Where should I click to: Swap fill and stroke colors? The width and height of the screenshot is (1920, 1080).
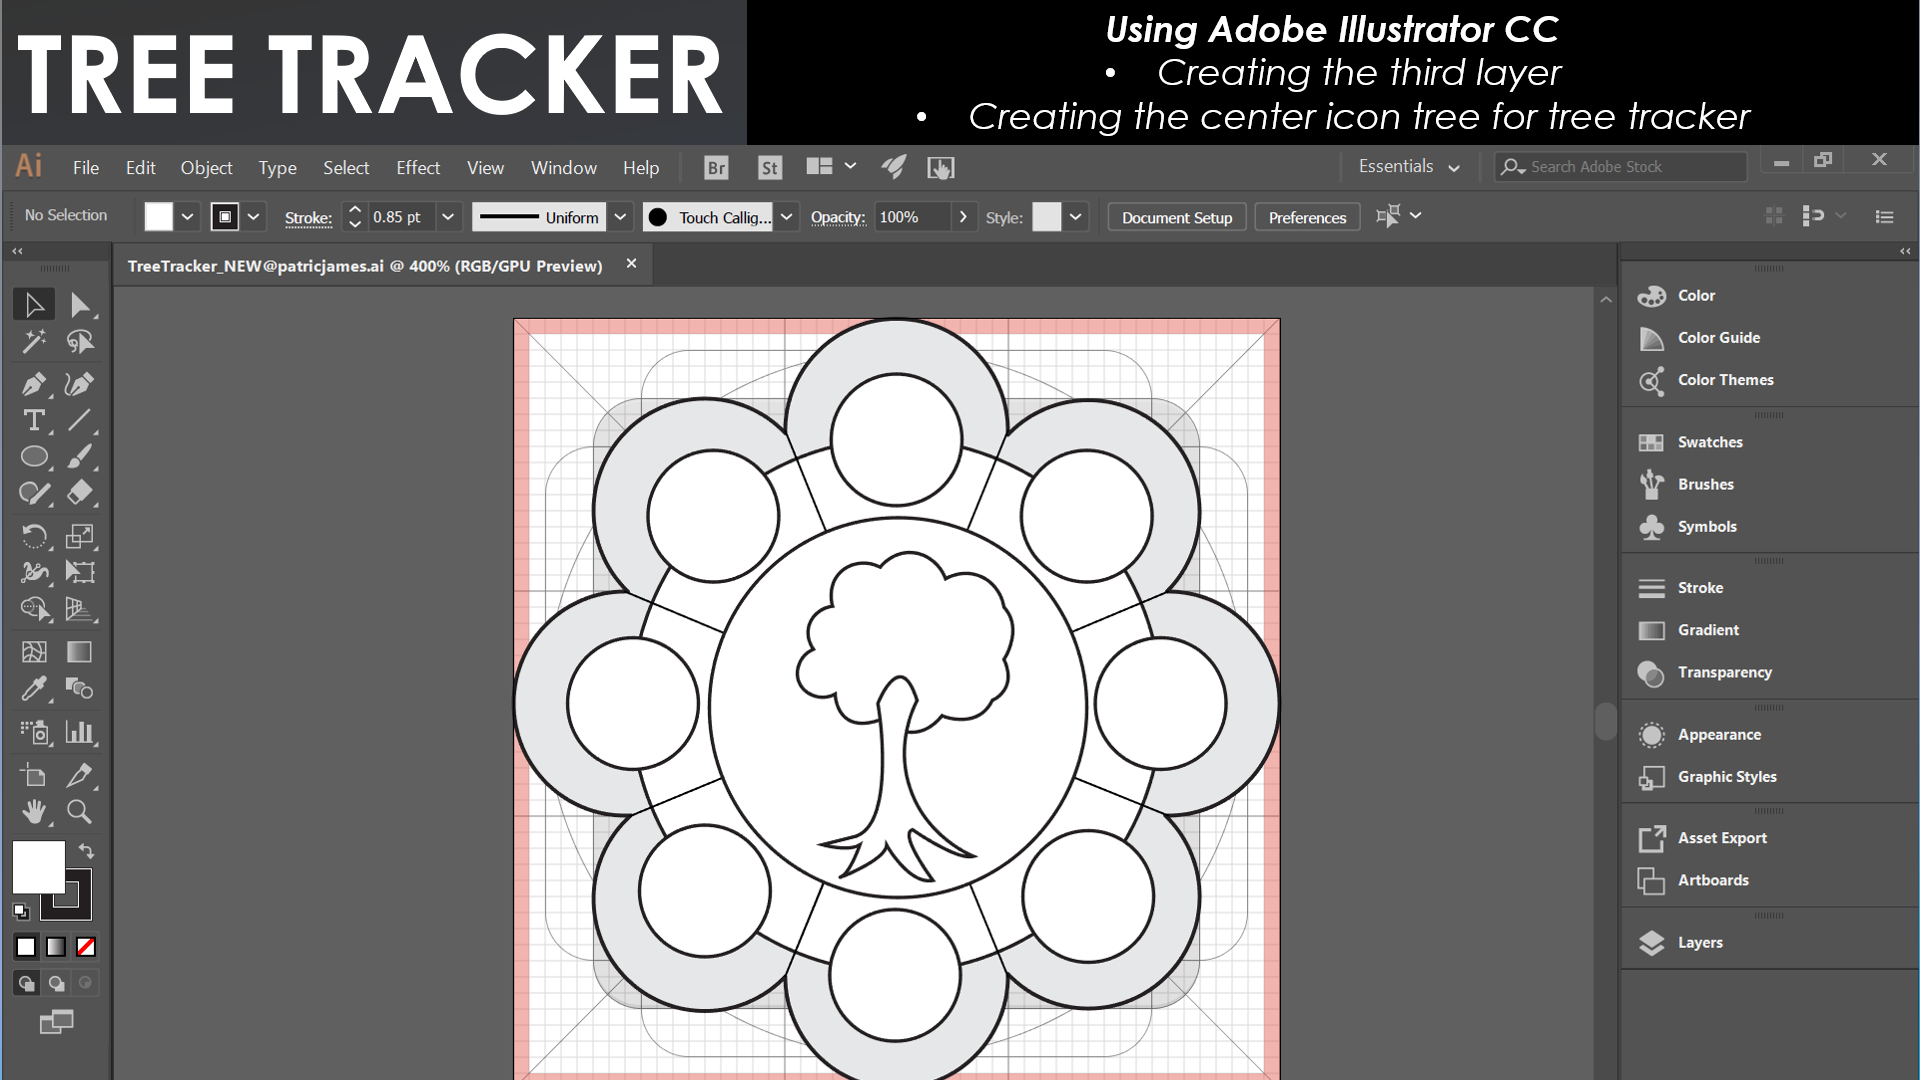87,851
